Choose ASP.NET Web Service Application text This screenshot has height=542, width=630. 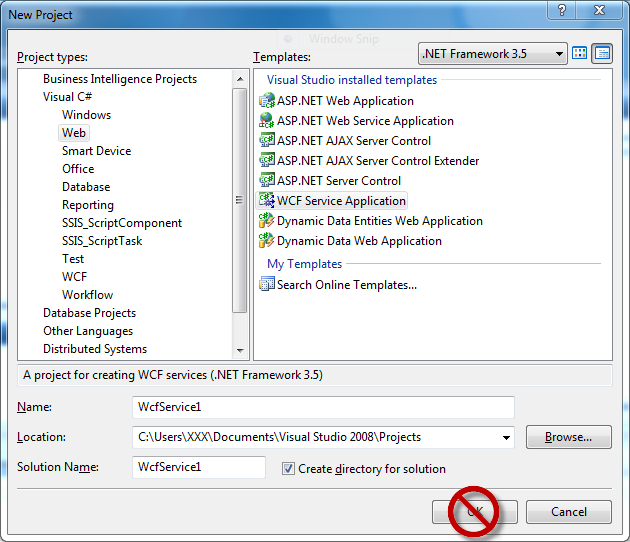(365, 121)
